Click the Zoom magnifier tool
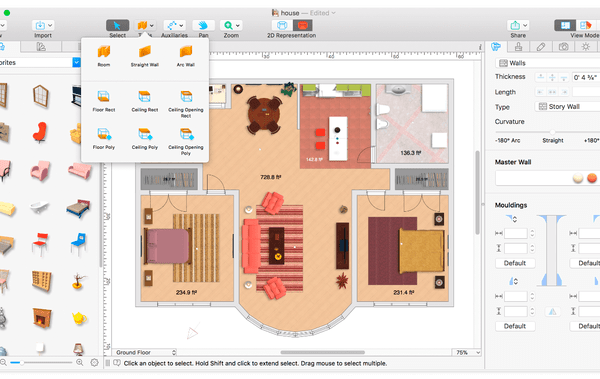This screenshot has height=379, width=600. 228,26
